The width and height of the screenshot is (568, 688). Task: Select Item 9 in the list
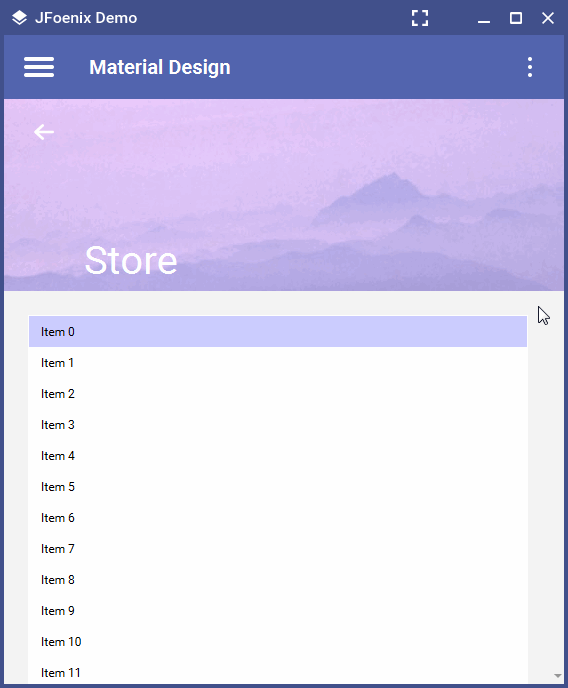click(x=278, y=611)
